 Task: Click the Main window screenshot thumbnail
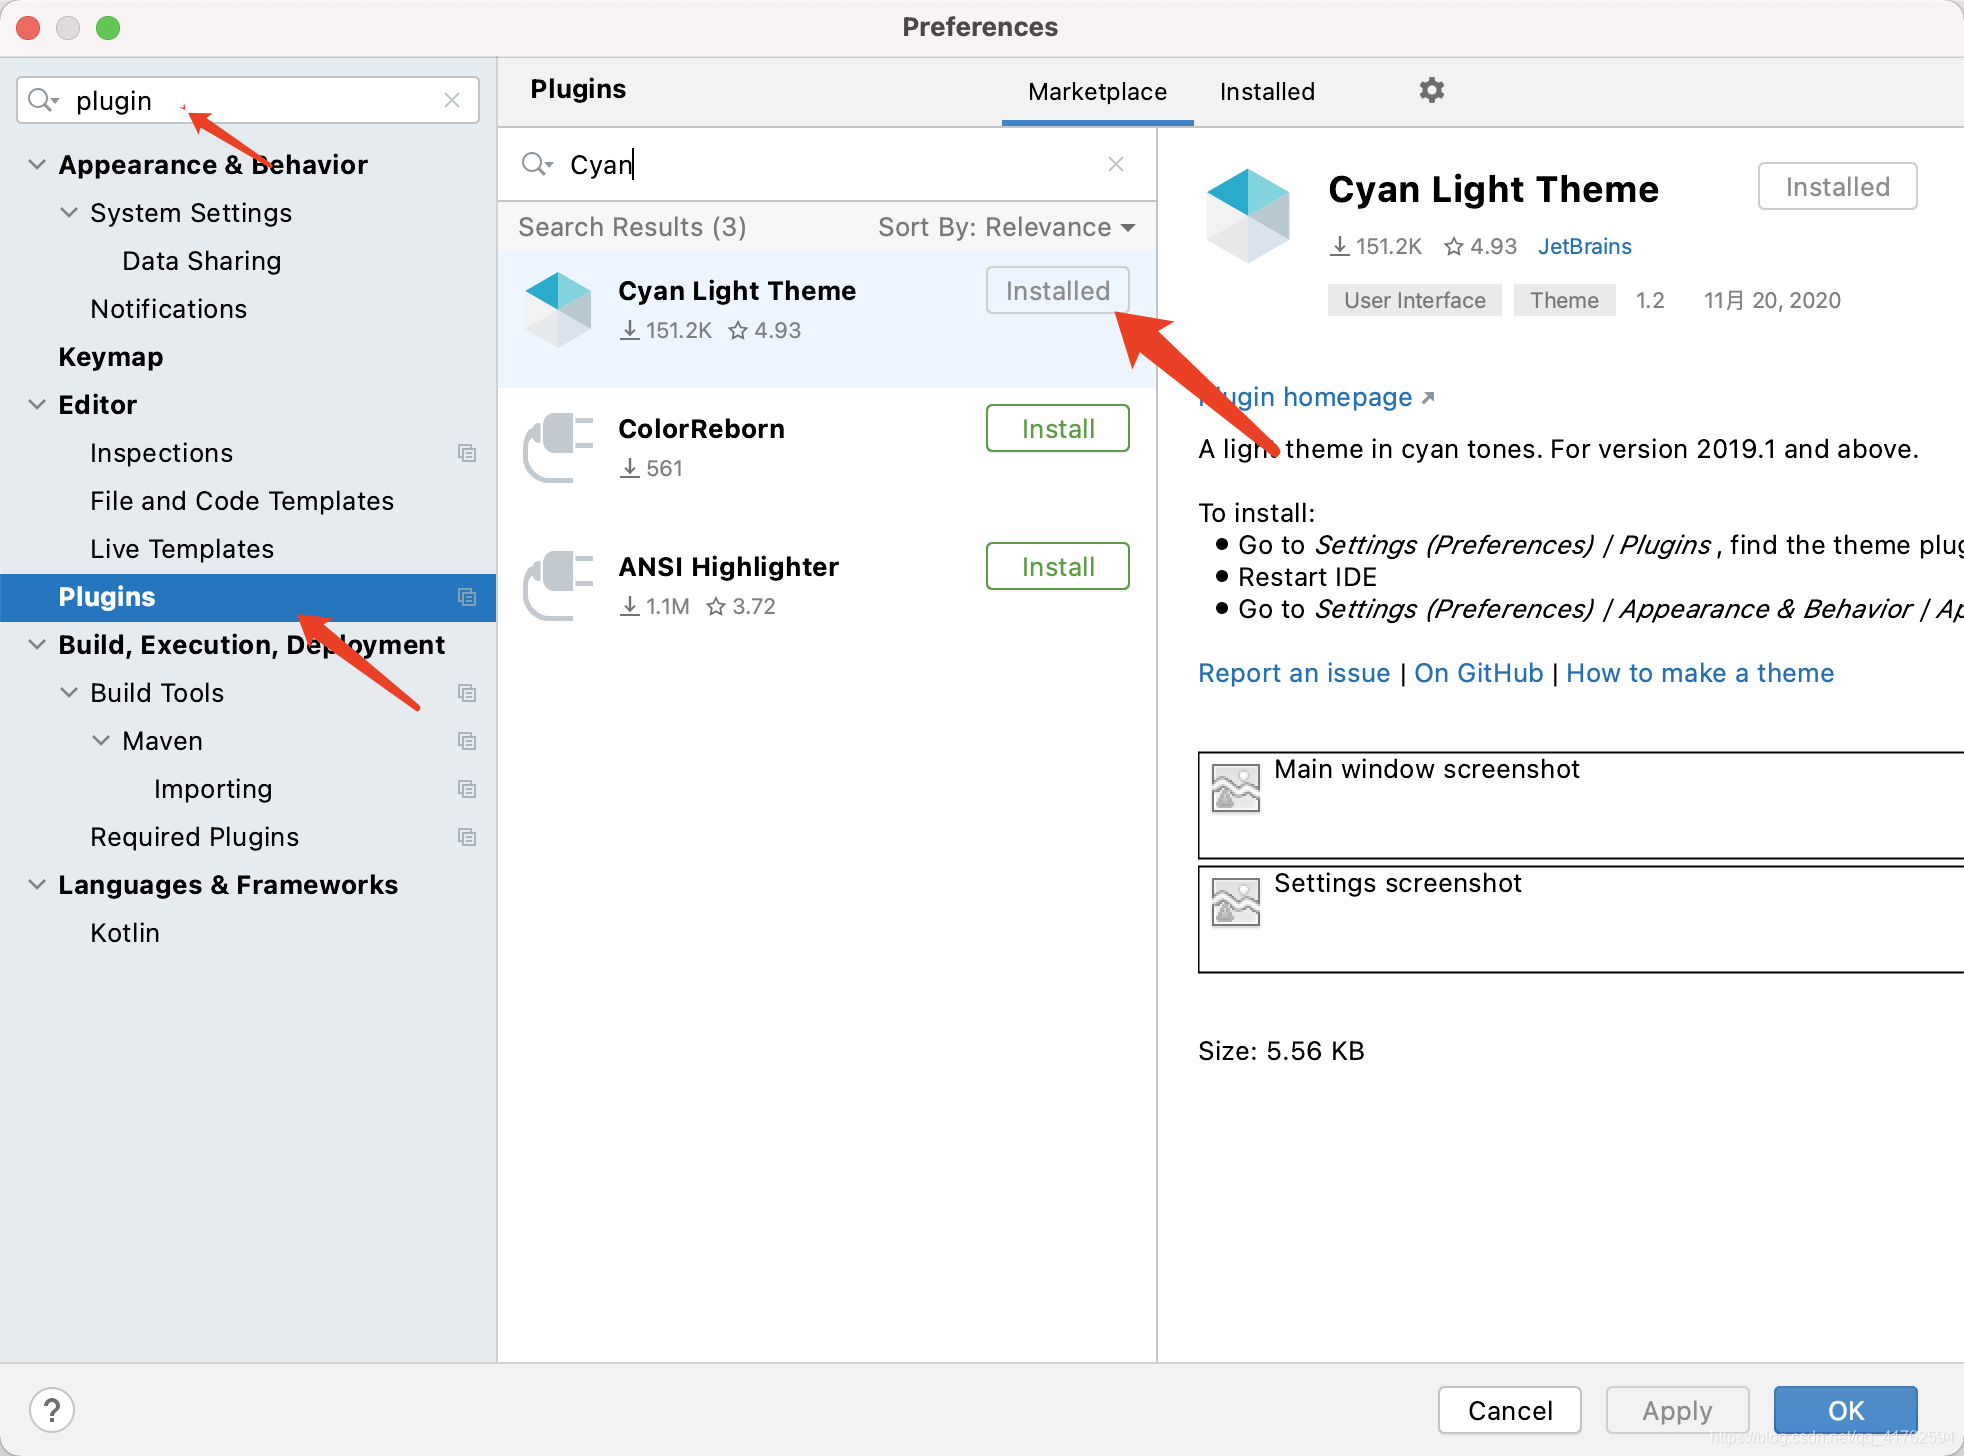click(x=1235, y=789)
